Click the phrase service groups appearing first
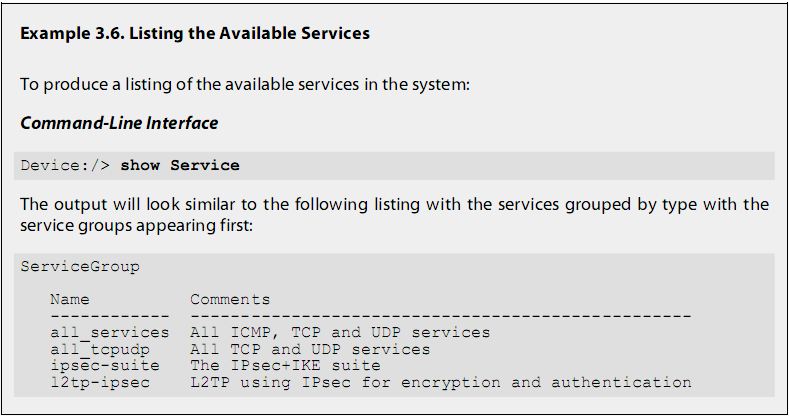 pyautogui.click(x=136, y=225)
